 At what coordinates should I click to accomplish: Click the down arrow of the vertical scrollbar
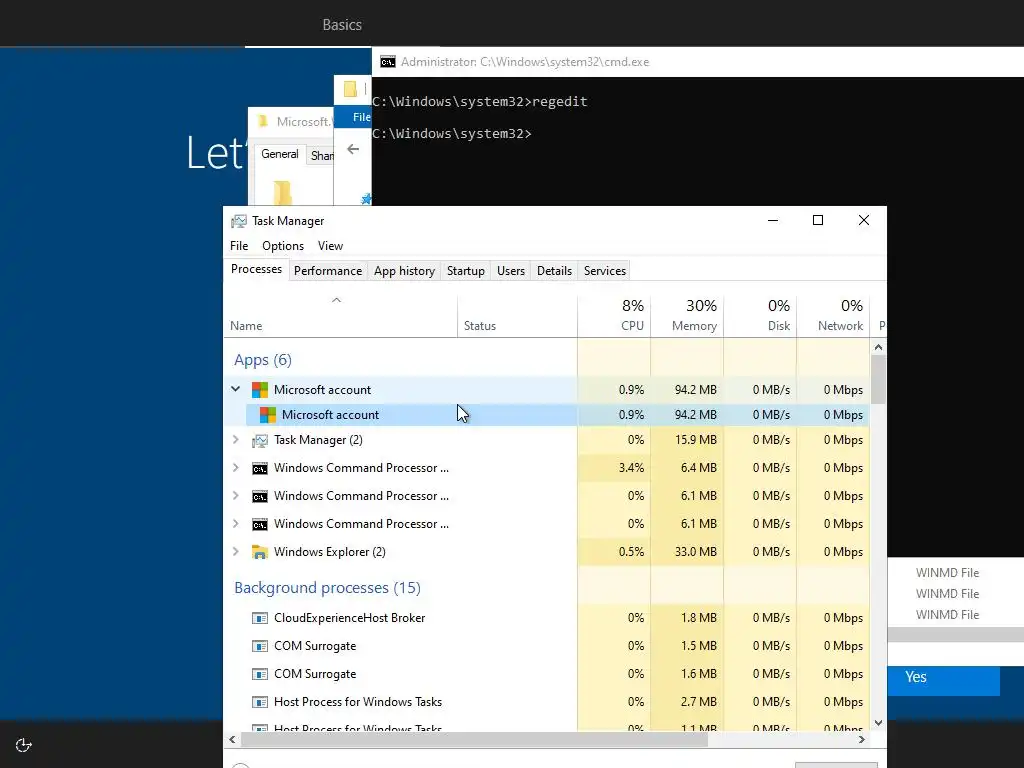(878, 722)
